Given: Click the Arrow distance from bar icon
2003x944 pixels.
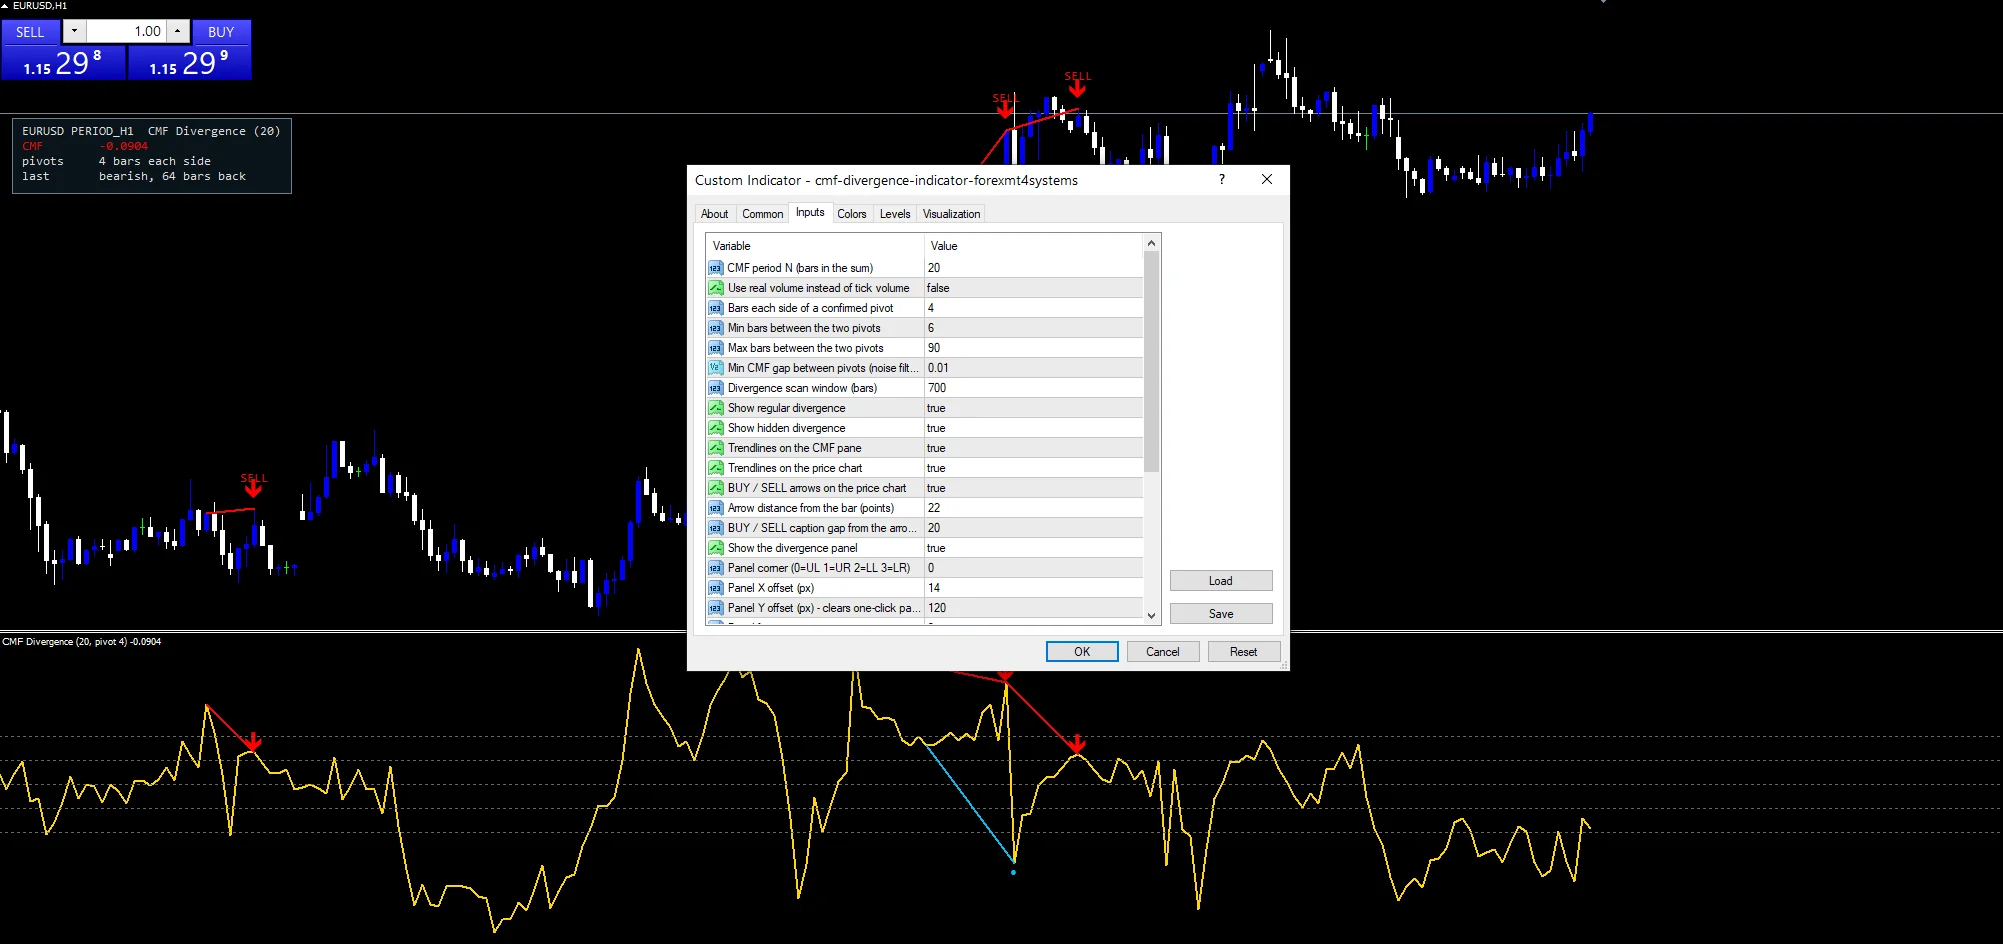Looking at the screenshot, I should [x=715, y=508].
